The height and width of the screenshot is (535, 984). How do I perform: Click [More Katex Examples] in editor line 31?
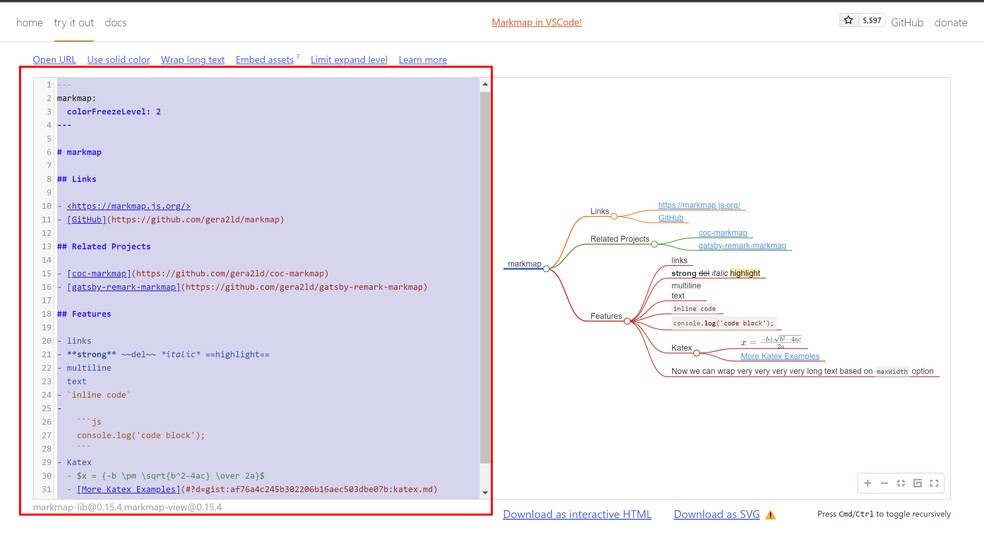129,489
